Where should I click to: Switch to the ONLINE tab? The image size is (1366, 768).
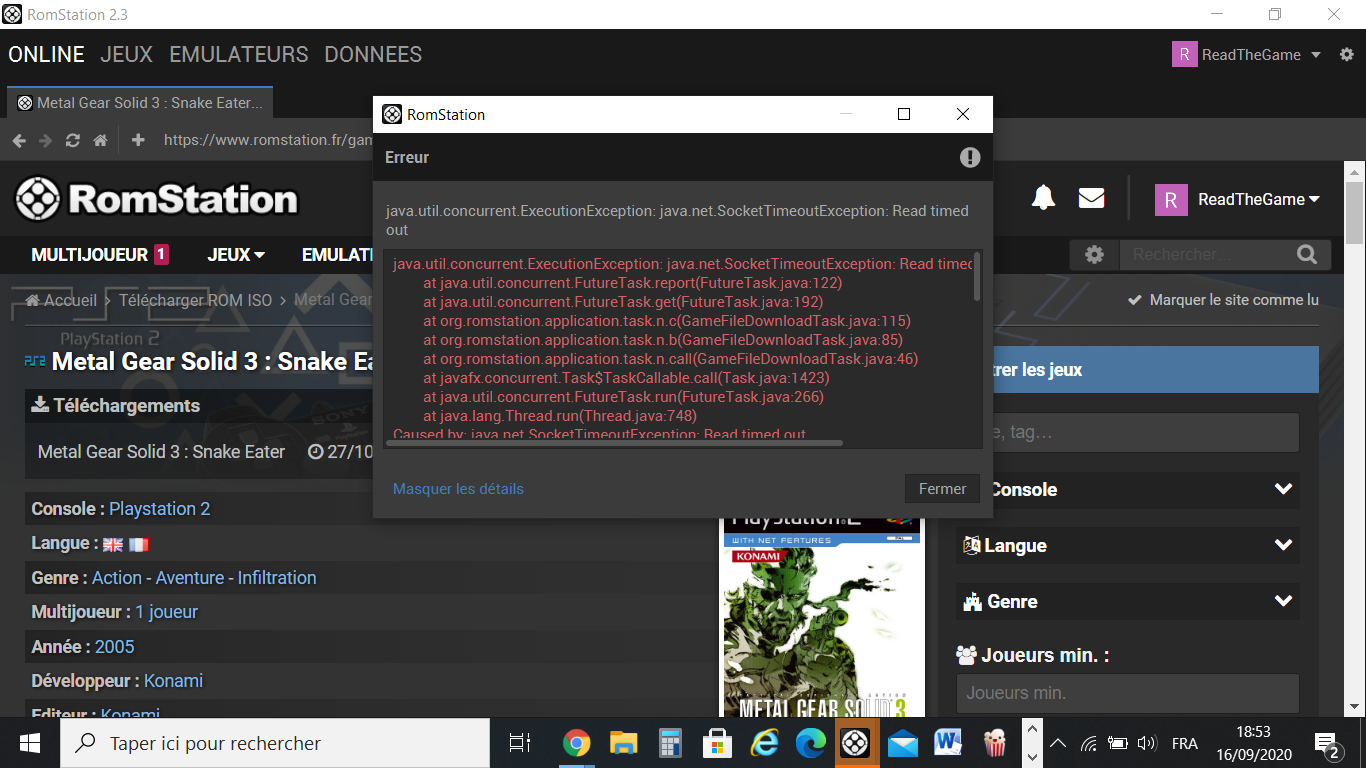(46, 55)
